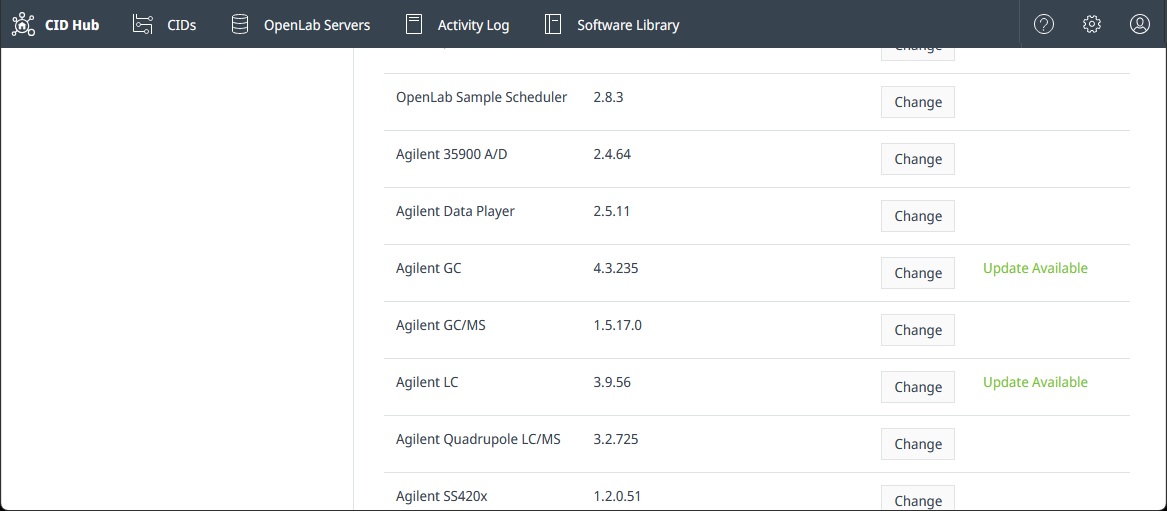Click Update Available for Agilent LC

(1035, 382)
